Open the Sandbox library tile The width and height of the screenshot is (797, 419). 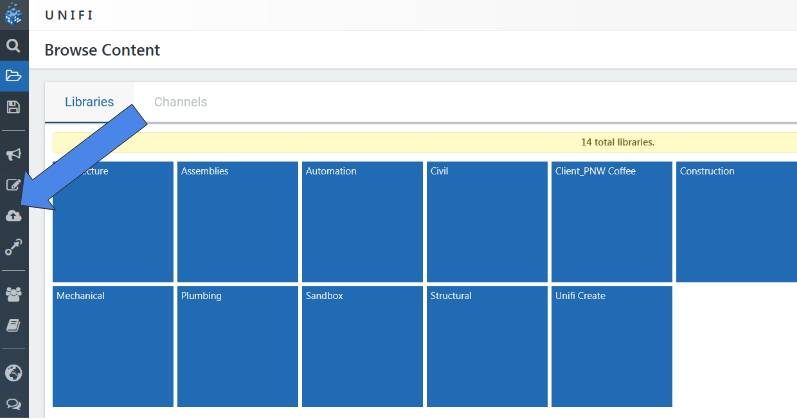[362, 346]
